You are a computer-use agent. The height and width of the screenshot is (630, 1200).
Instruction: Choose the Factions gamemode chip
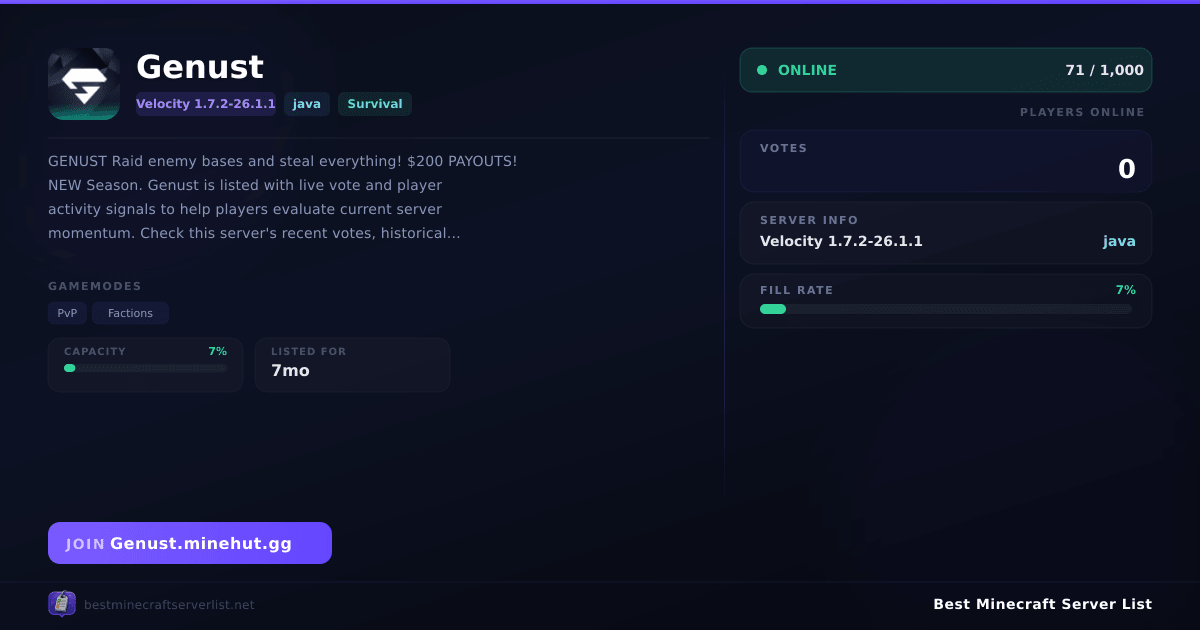point(130,313)
